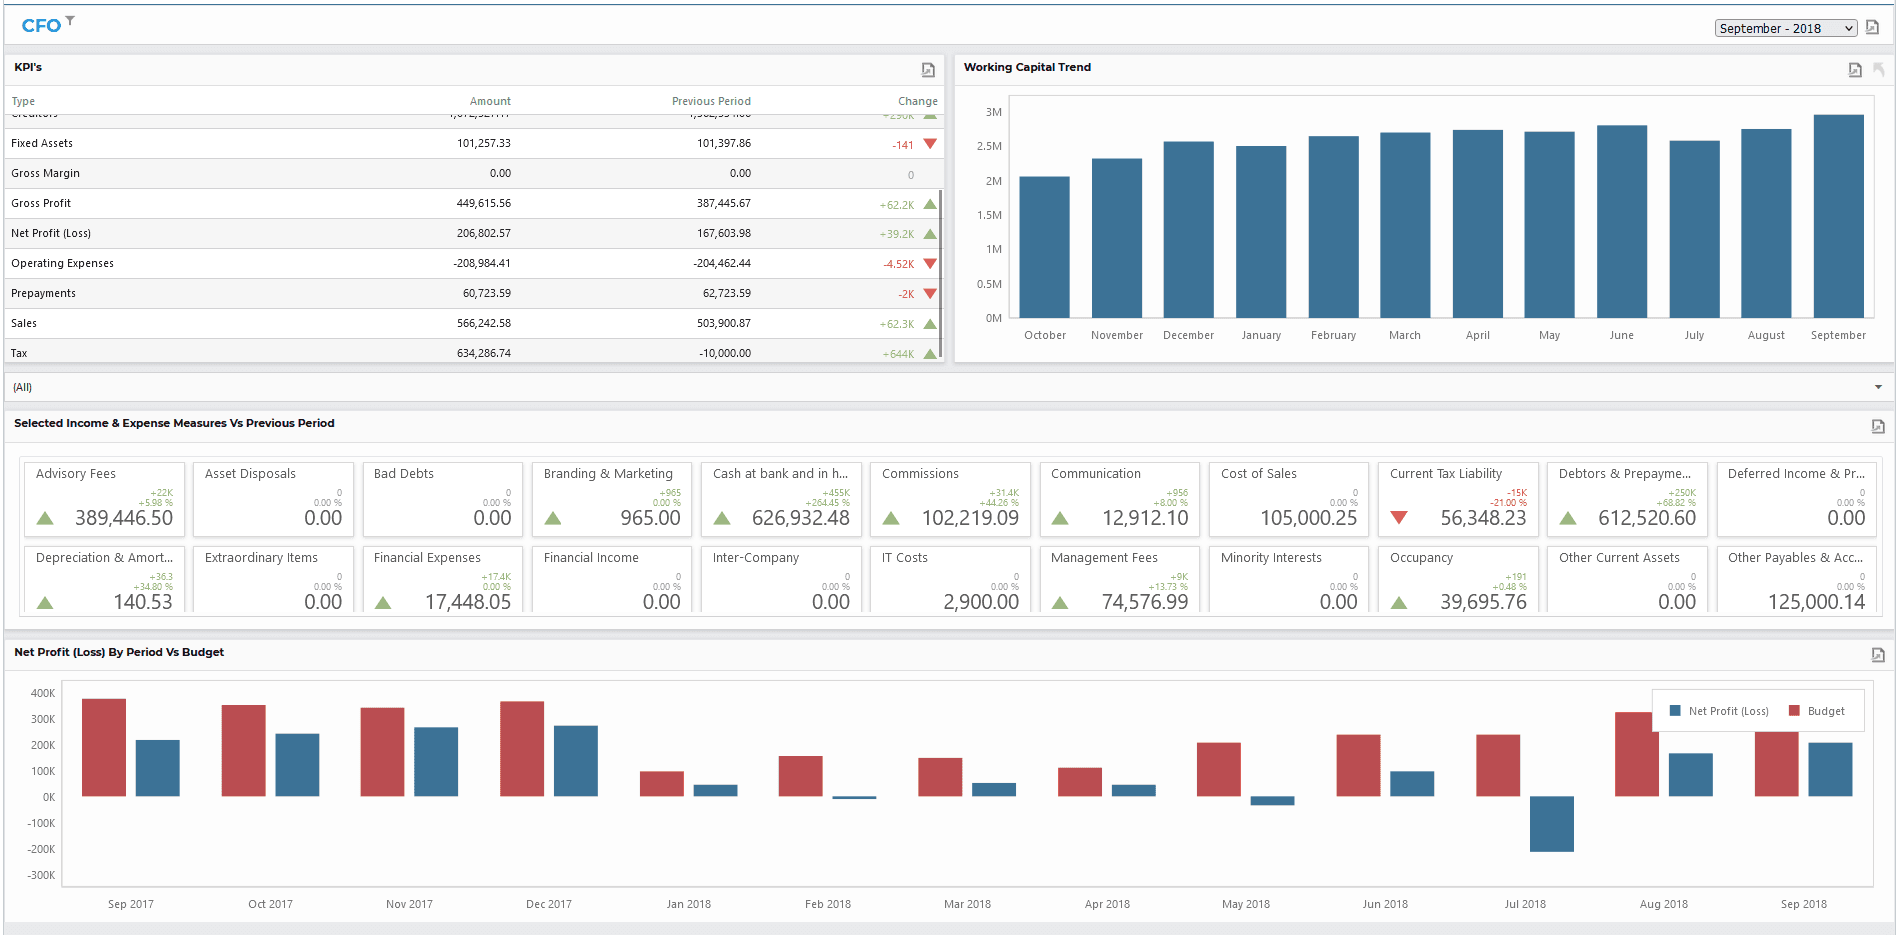The image size is (1900, 935).
Task: Click the KPI table vertical scrollbar
Action: [941, 274]
